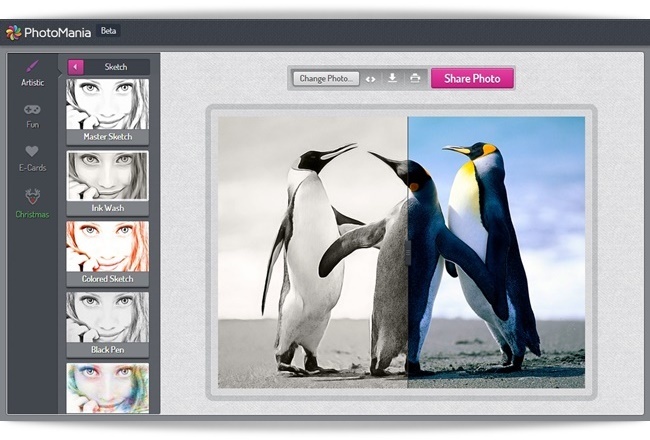Screen dimensions: 650x440
Task: Download the edited photo
Action: [x=392, y=78]
